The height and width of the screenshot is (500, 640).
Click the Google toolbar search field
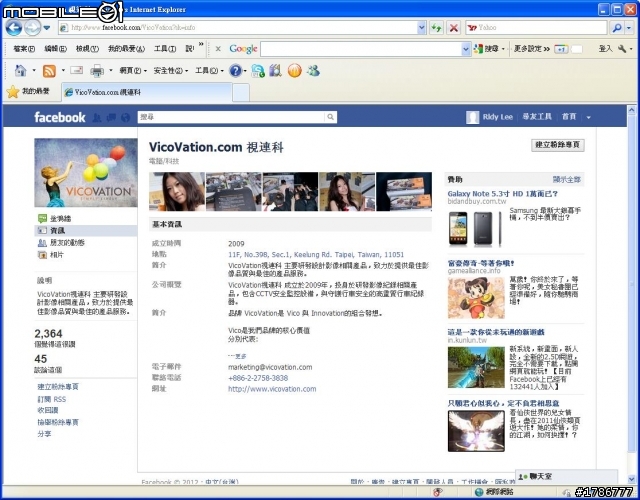click(361, 49)
